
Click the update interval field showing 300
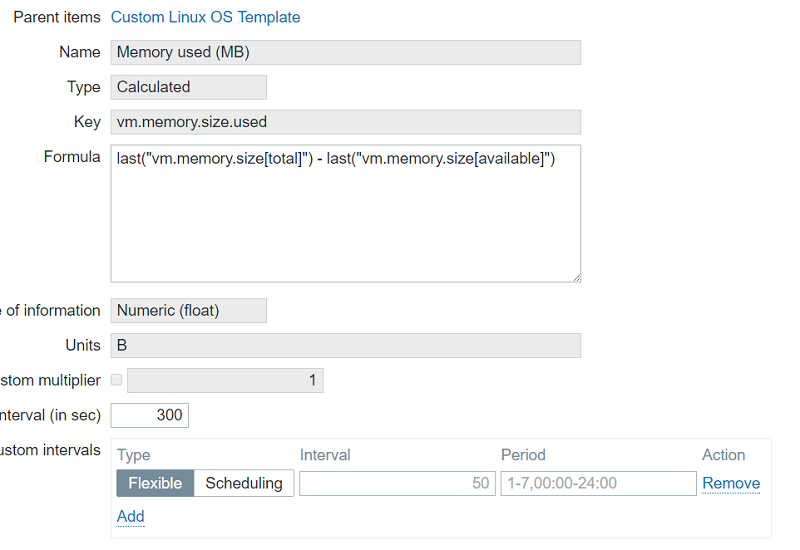coord(150,414)
